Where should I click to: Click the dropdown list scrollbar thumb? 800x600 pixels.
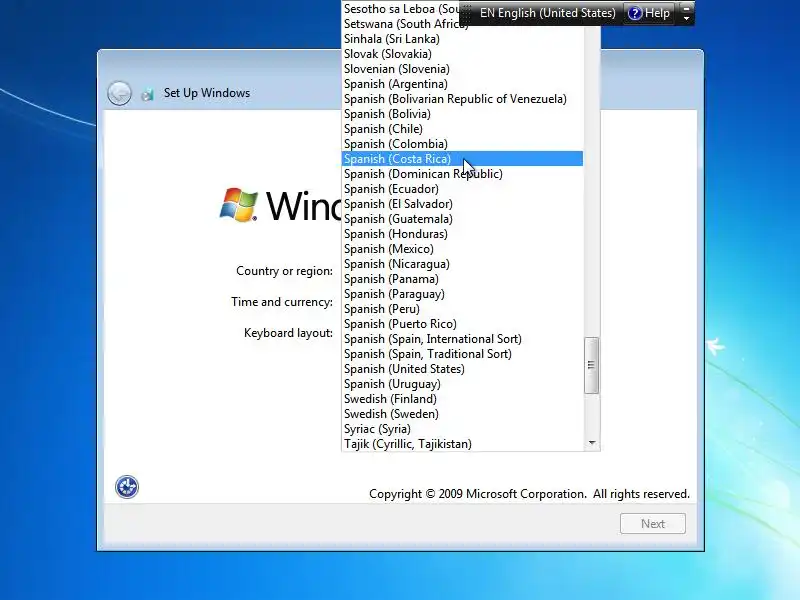[x=591, y=365]
